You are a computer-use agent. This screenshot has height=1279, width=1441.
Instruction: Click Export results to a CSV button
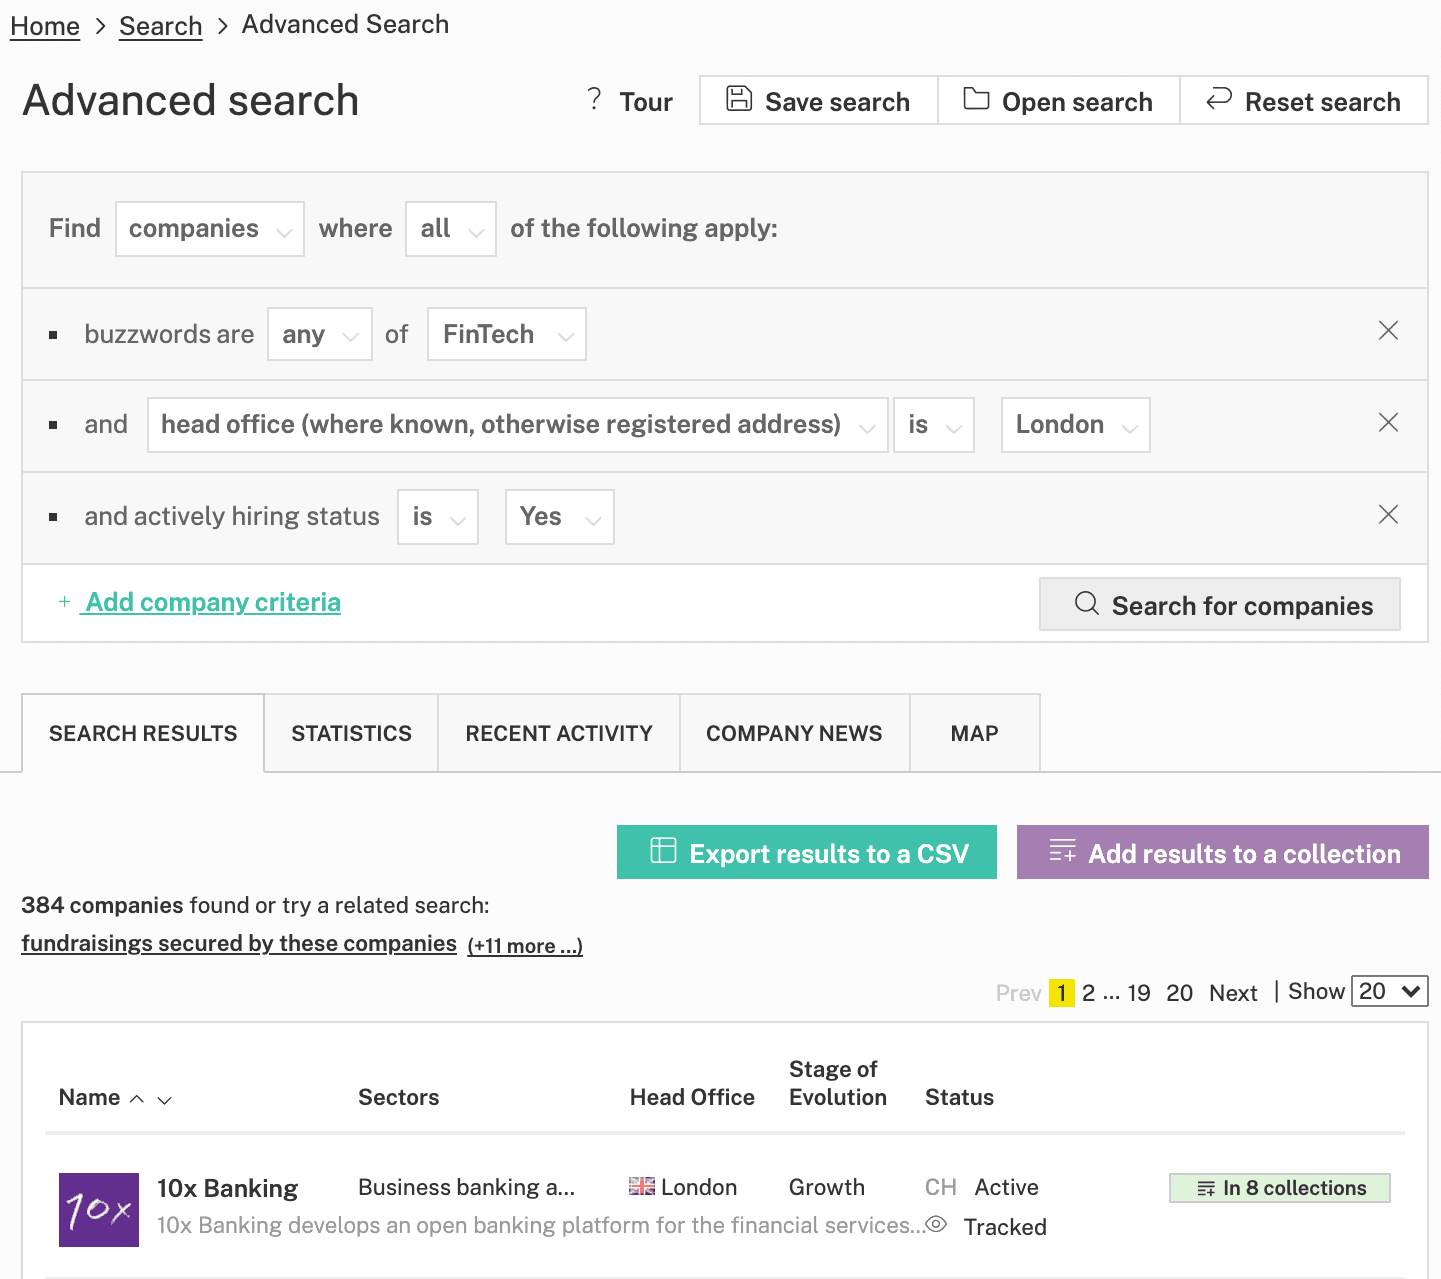pos(807,852)
